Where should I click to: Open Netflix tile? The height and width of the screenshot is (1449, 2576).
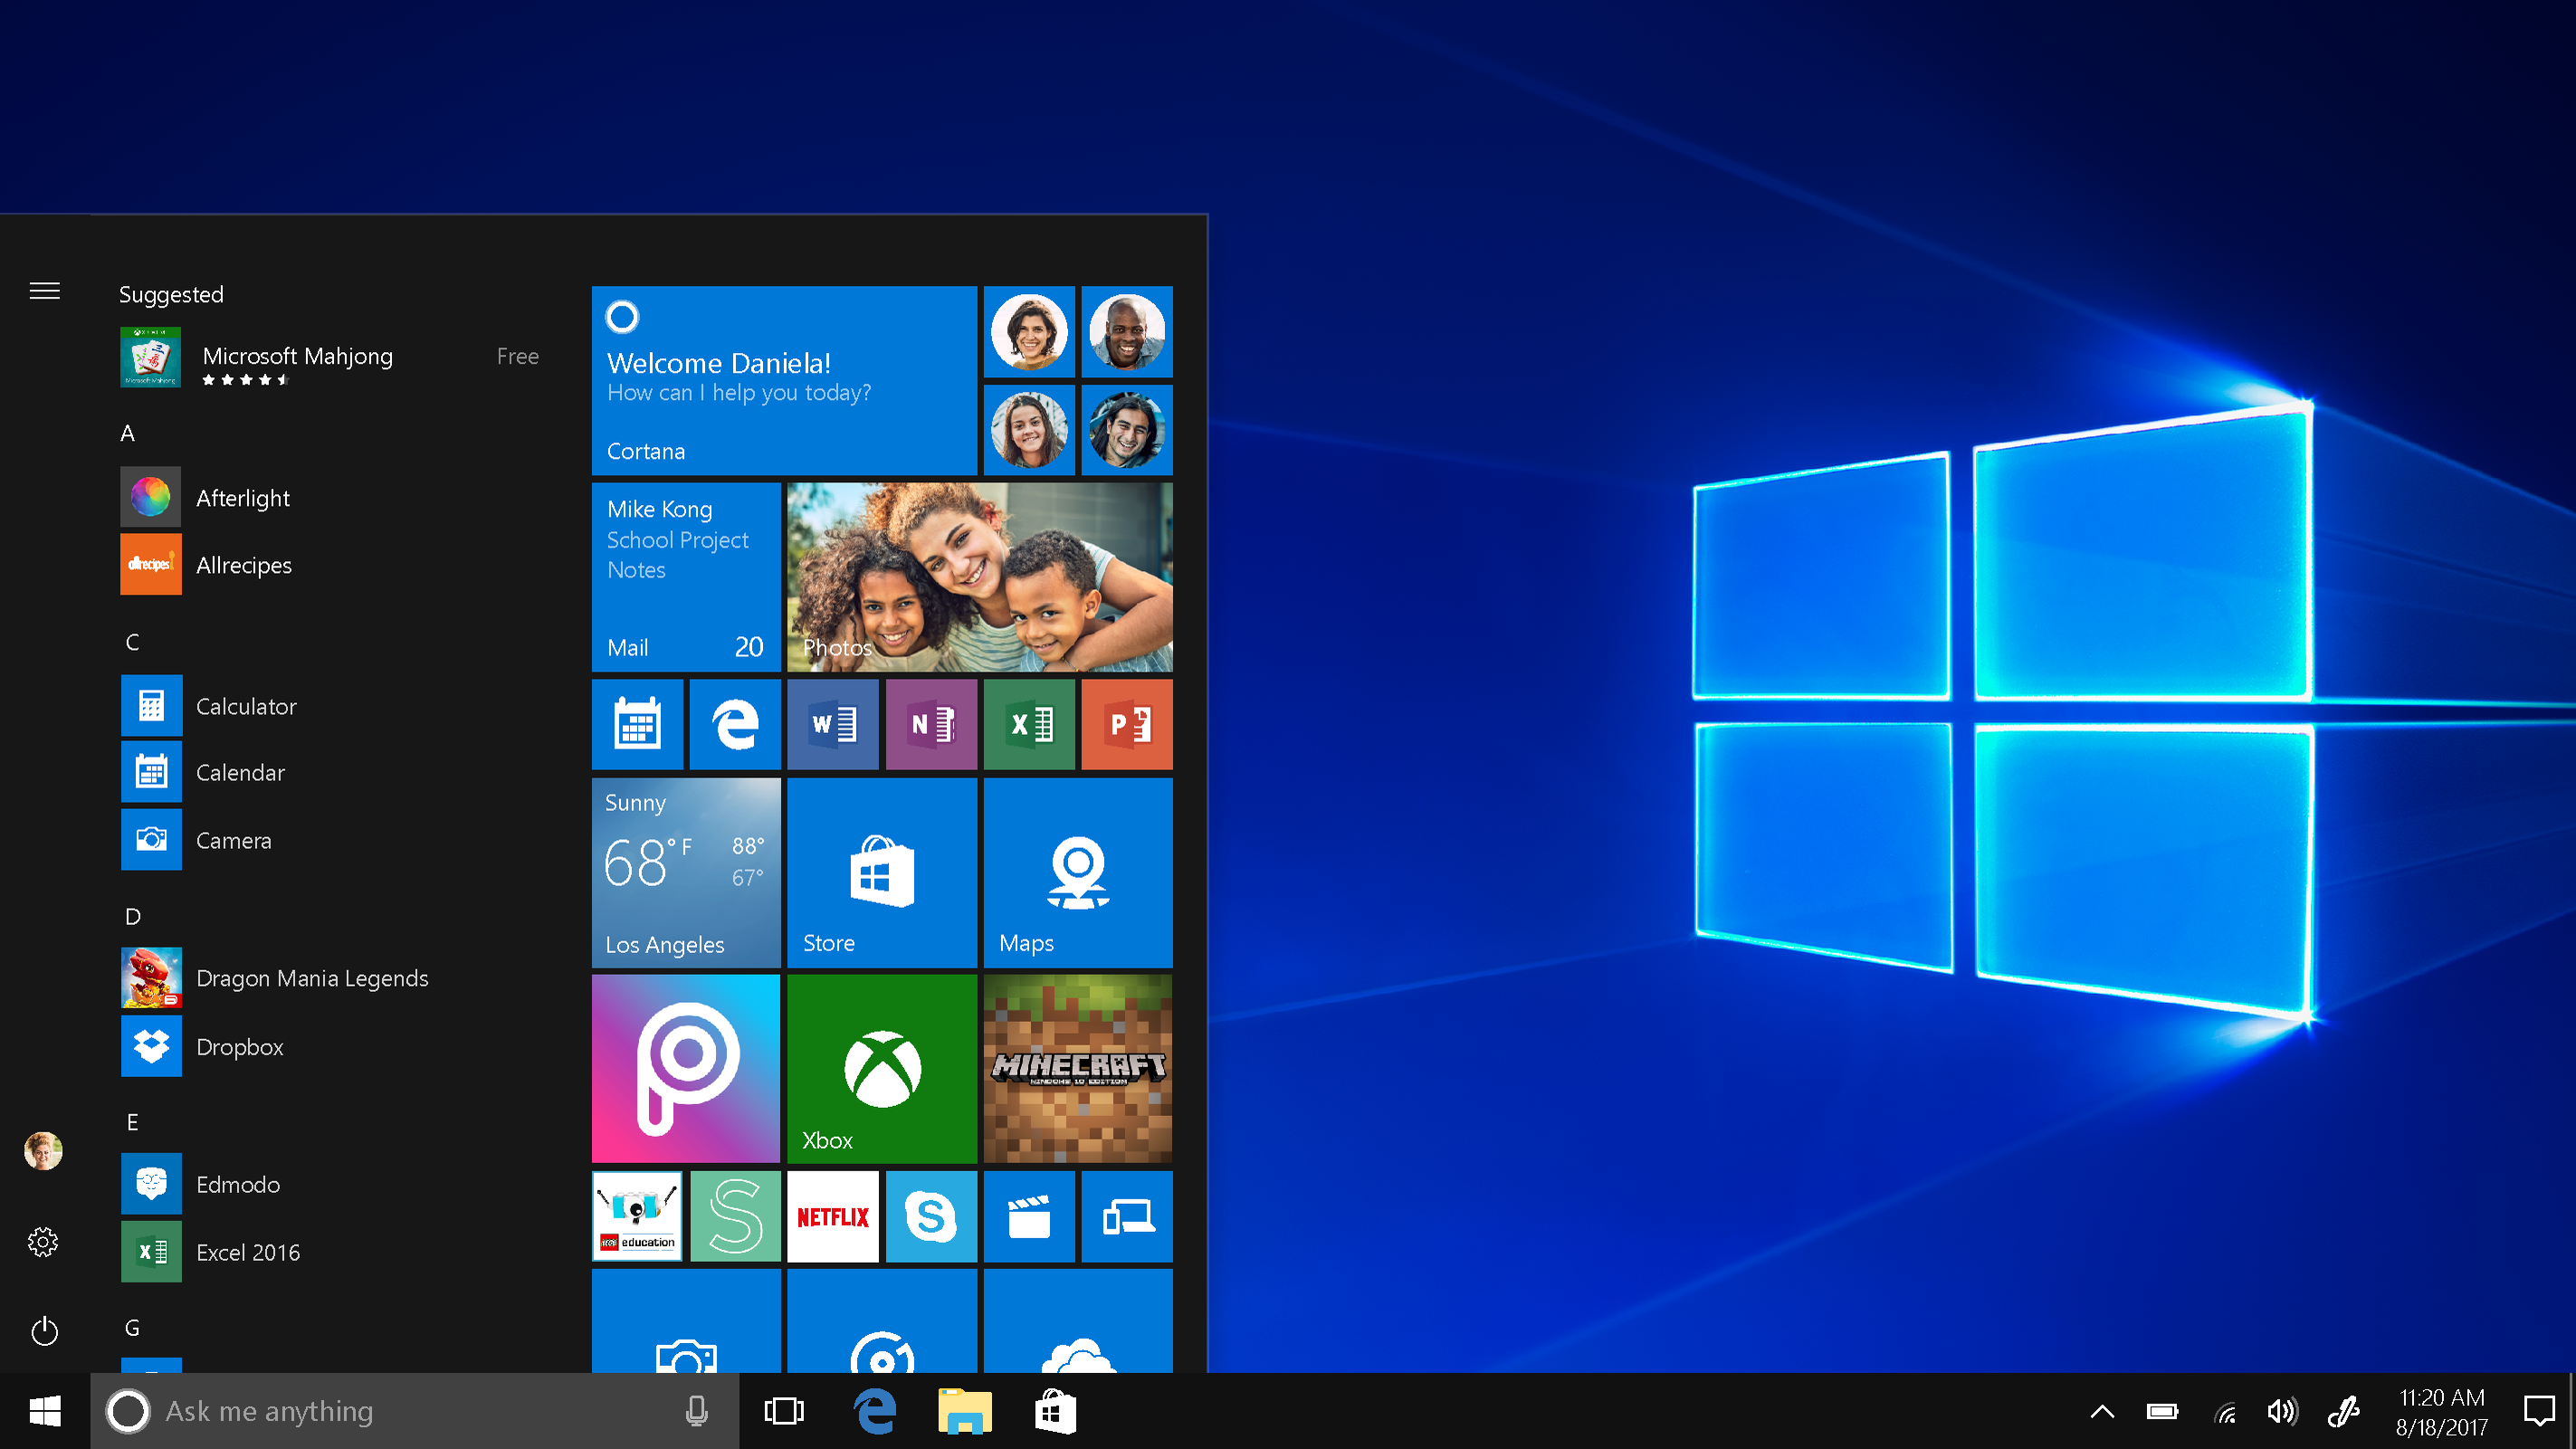[x=832, y=1214]
